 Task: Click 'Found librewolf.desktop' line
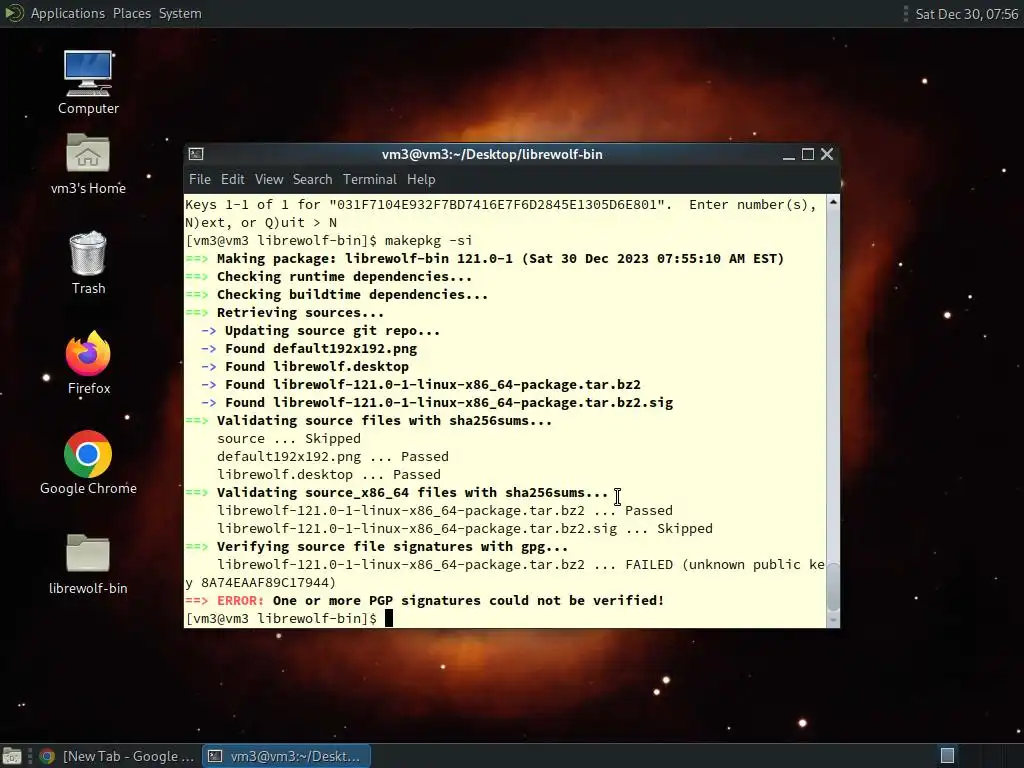coord(305,366)
